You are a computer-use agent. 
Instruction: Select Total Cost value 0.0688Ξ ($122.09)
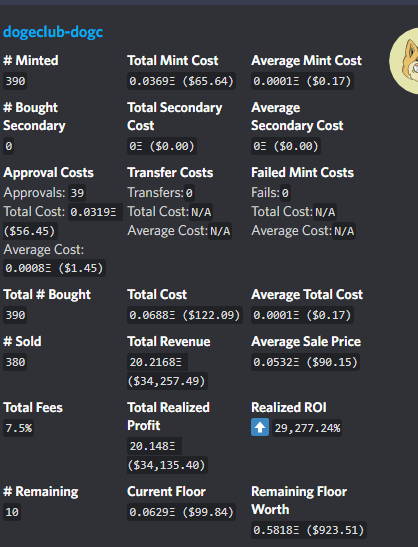(185, 315)
